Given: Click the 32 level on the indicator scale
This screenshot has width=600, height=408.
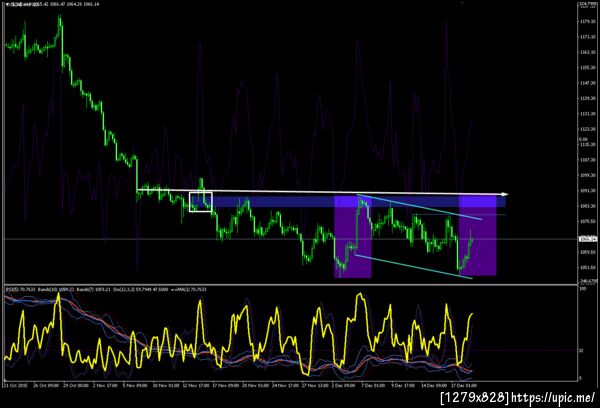Looking at the screenshot, I should click(581, 350).
